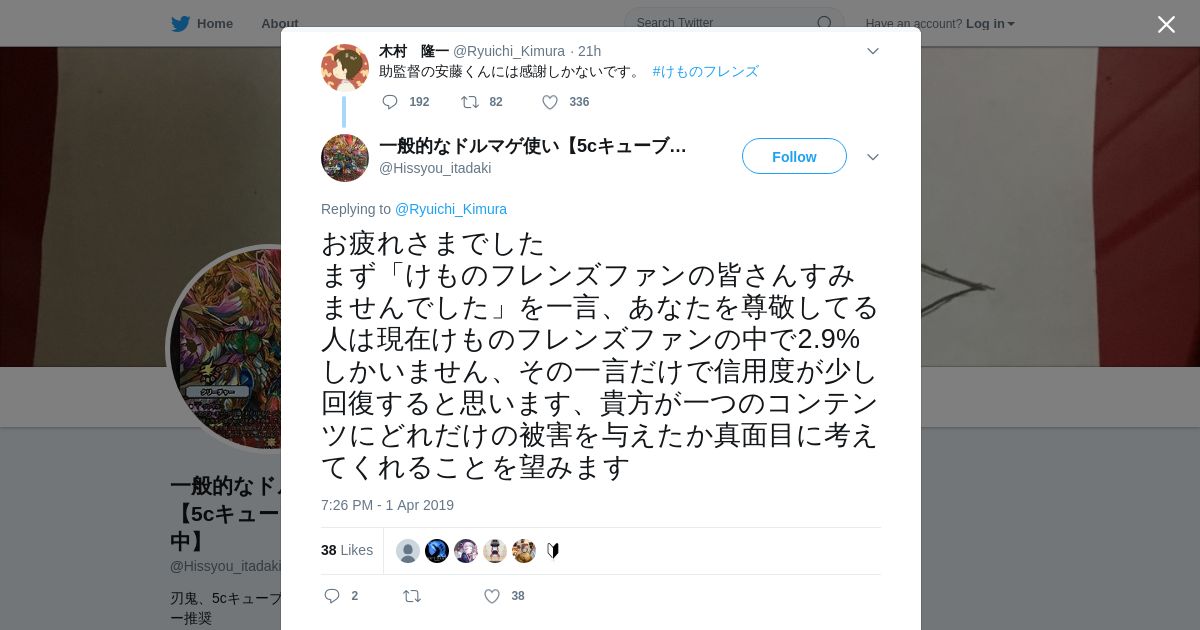Open @Ryuichi_Kimura in the Replying to line
This screenshot has height=630, width=1200.
click(451, 209)
